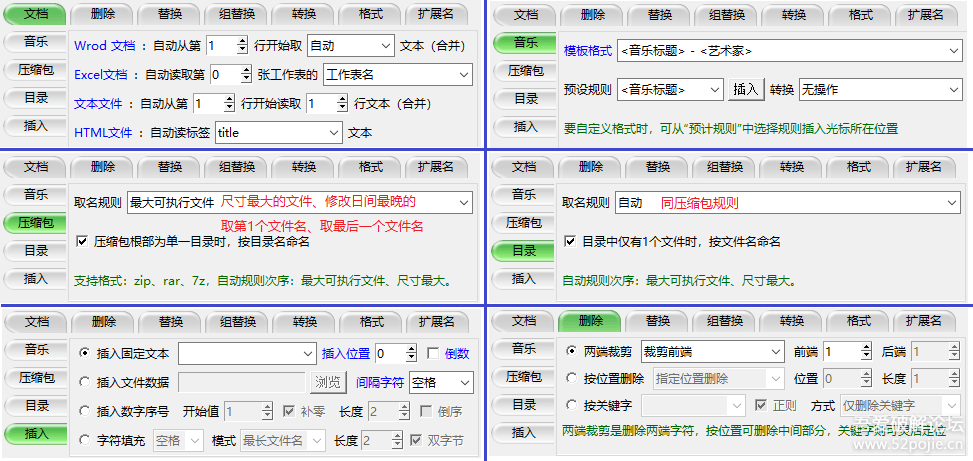The image size is (973, 461).
Task: Expand the 间隔字符 空格 dropdown
Action: click(x=464, y=383)
